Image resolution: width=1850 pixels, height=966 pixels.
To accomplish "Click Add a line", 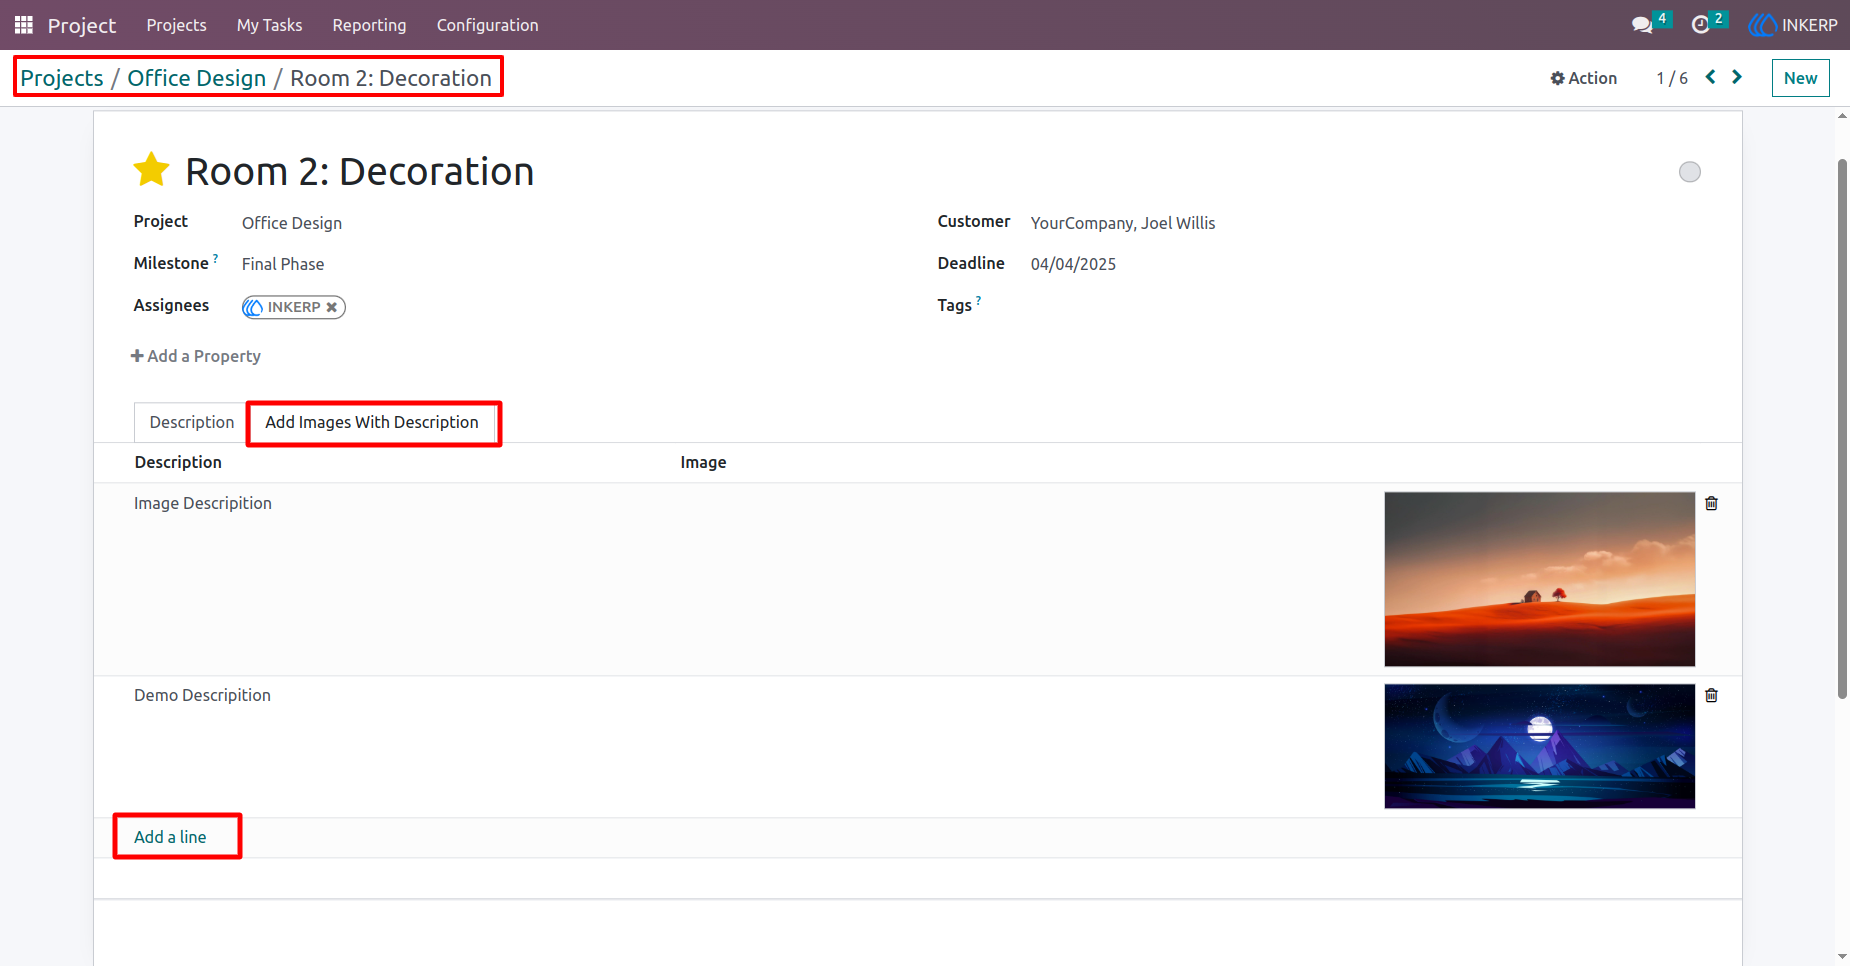I will tap(170, 837).
